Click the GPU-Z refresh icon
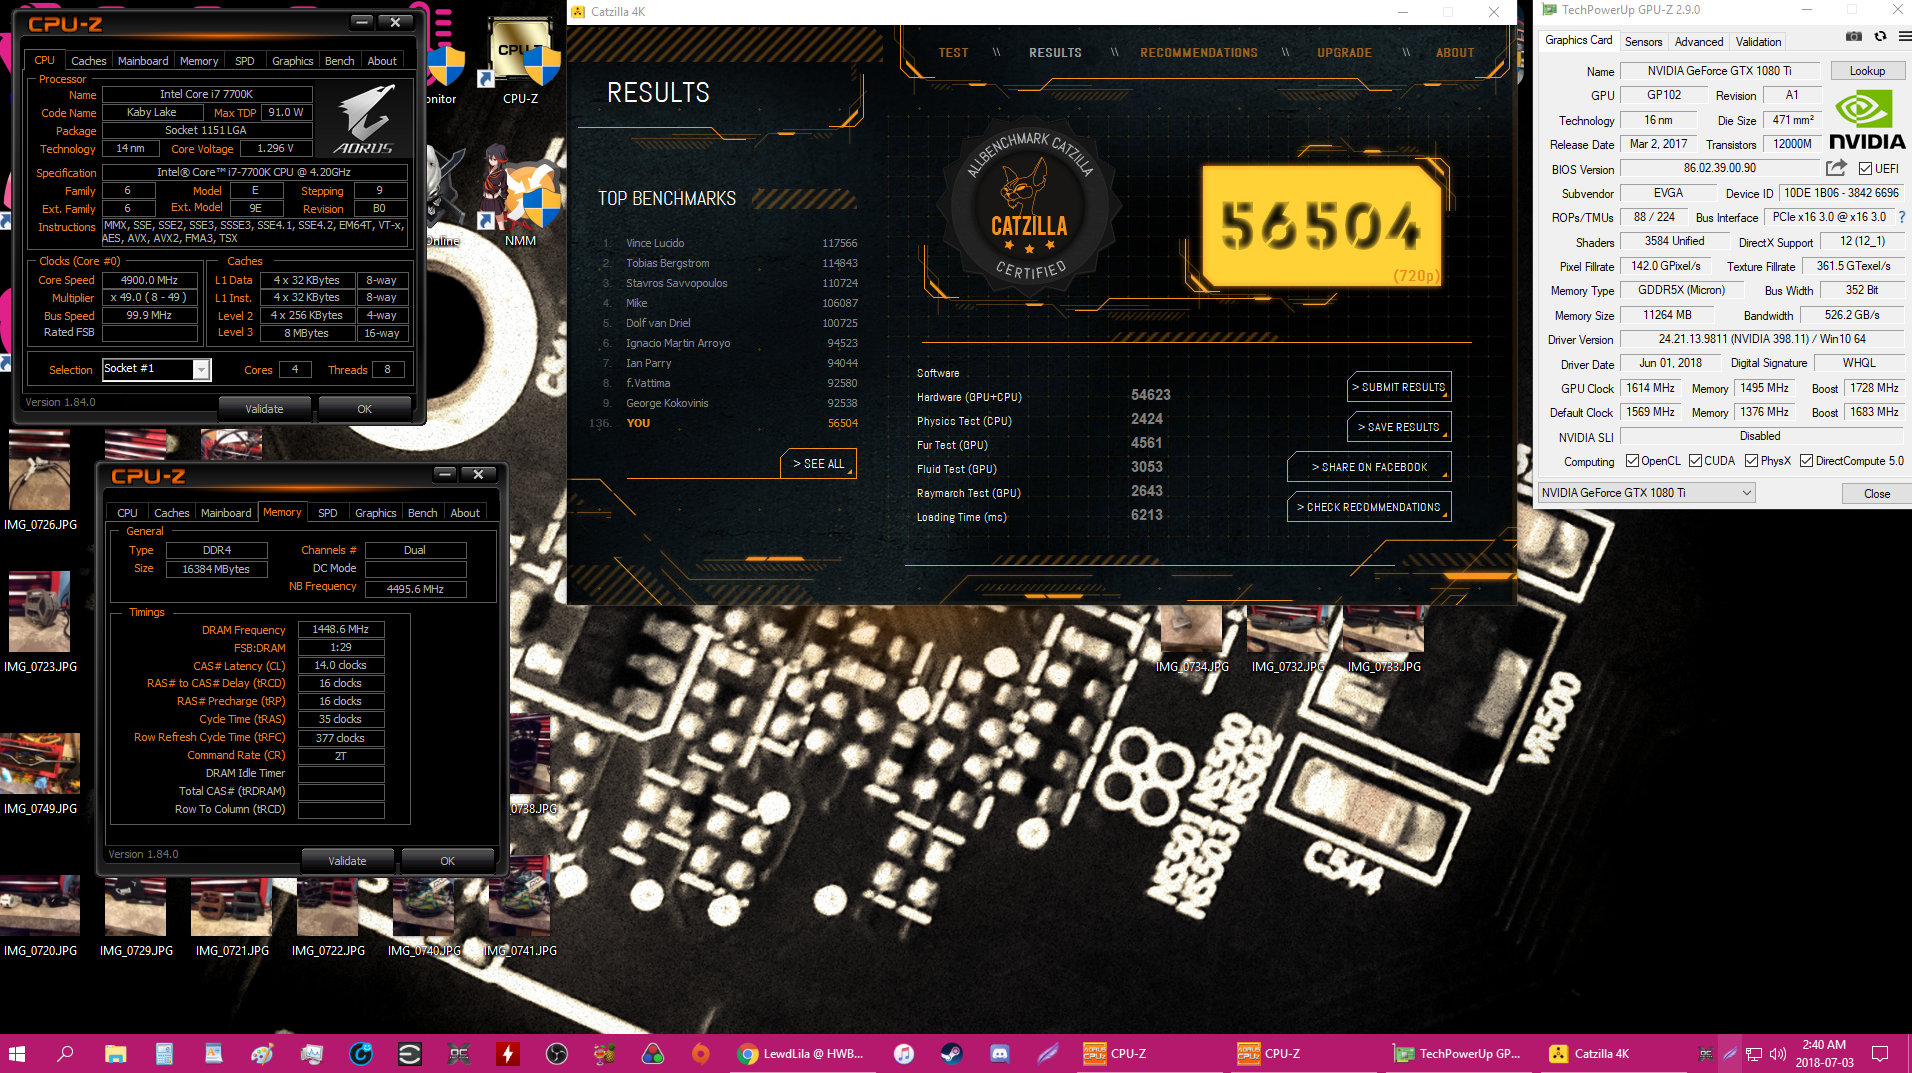This screenshot has height=1073, width=1912. pos(1880,37)
